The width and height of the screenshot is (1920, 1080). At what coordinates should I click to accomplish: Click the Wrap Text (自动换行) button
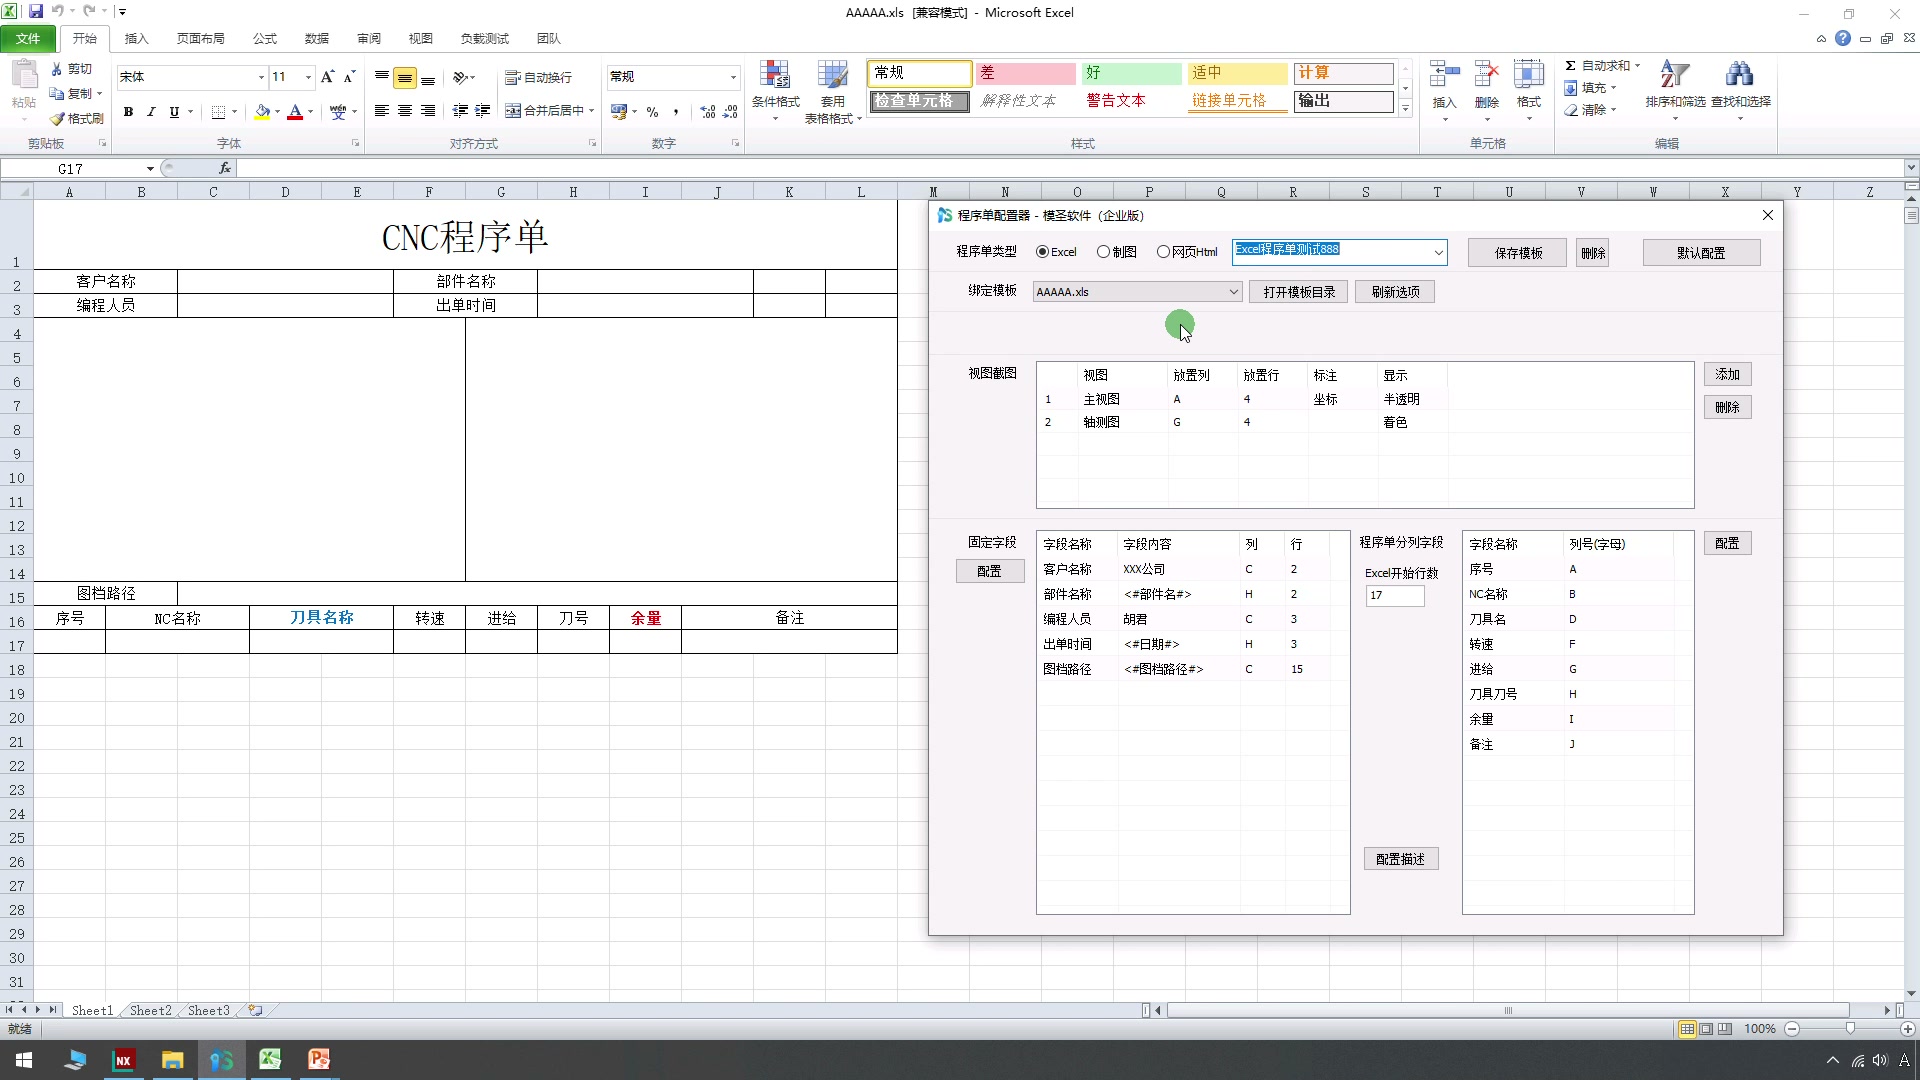(538, 77)
